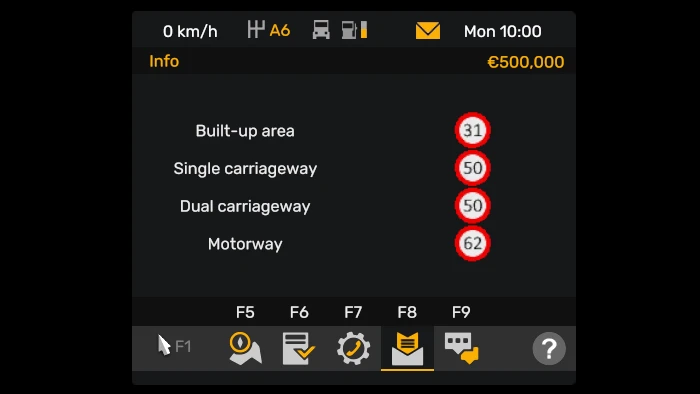Open the roadside assistance phone gear icon
The height and width of the screenshot is (394, 700).
coord(353,348)
